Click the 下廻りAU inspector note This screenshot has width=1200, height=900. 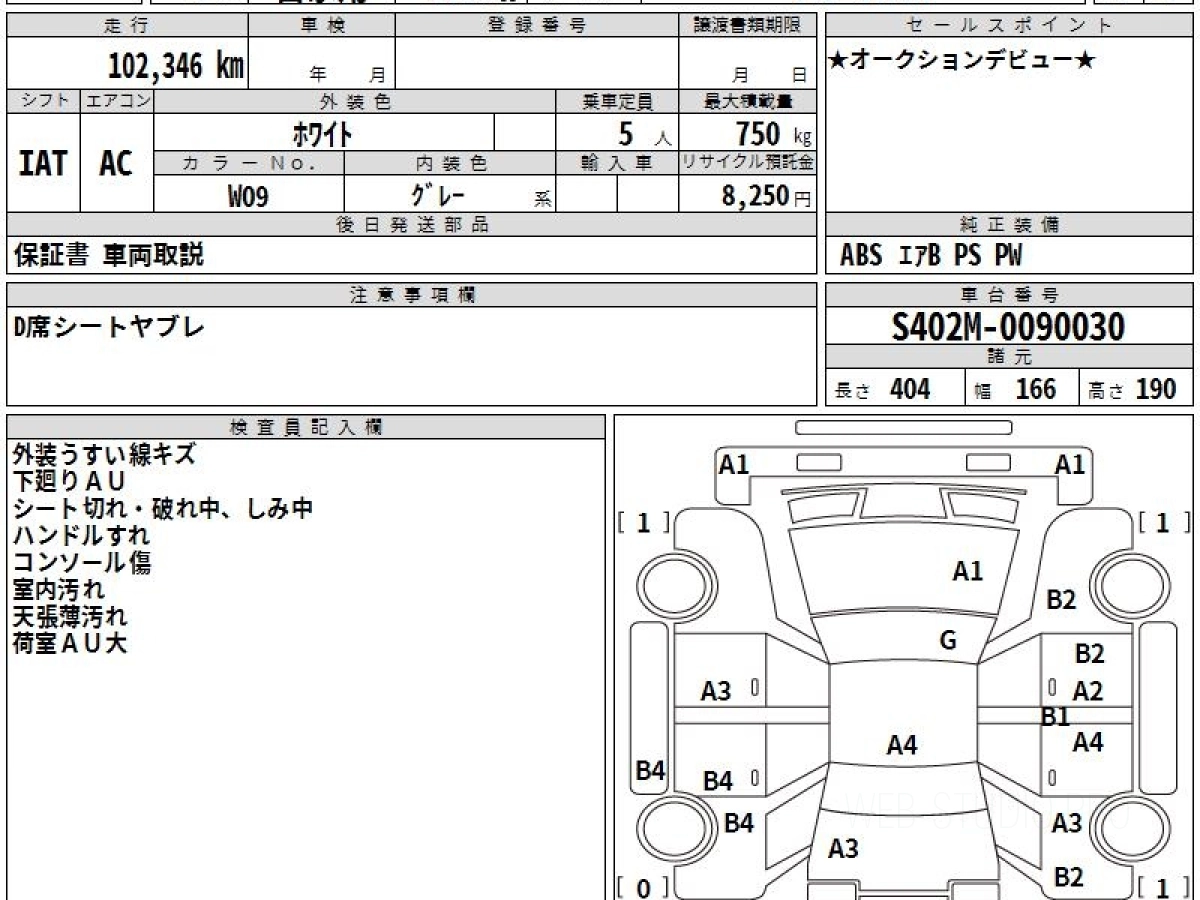(69, 482)
